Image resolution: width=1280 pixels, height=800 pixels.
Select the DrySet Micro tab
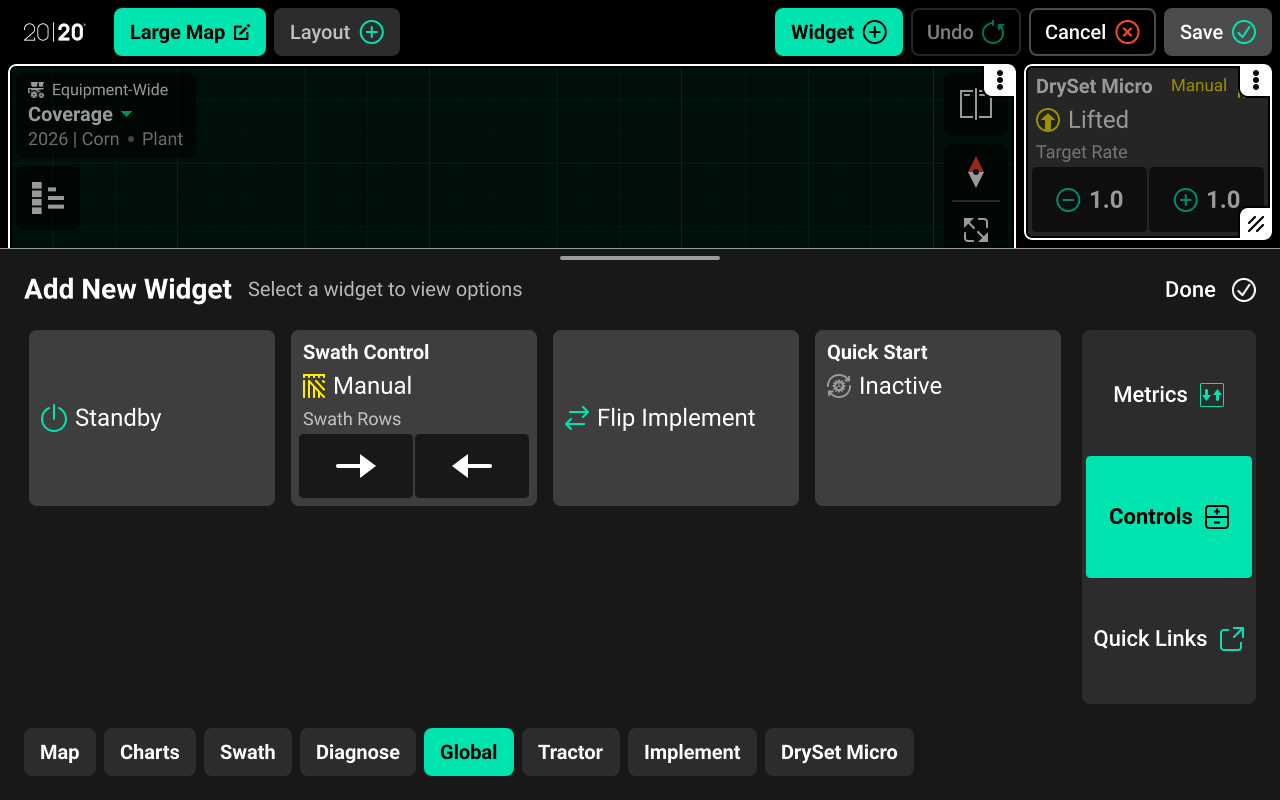pos(839,752)
